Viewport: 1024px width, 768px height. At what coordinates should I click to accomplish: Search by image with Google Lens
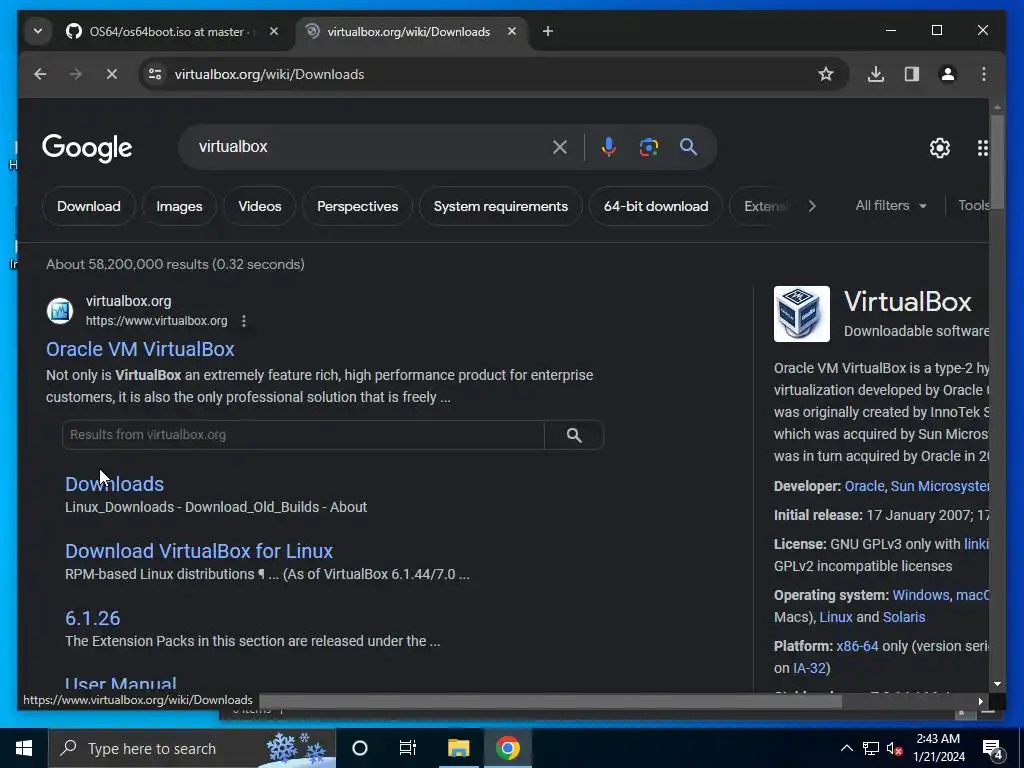pos(648,147)
